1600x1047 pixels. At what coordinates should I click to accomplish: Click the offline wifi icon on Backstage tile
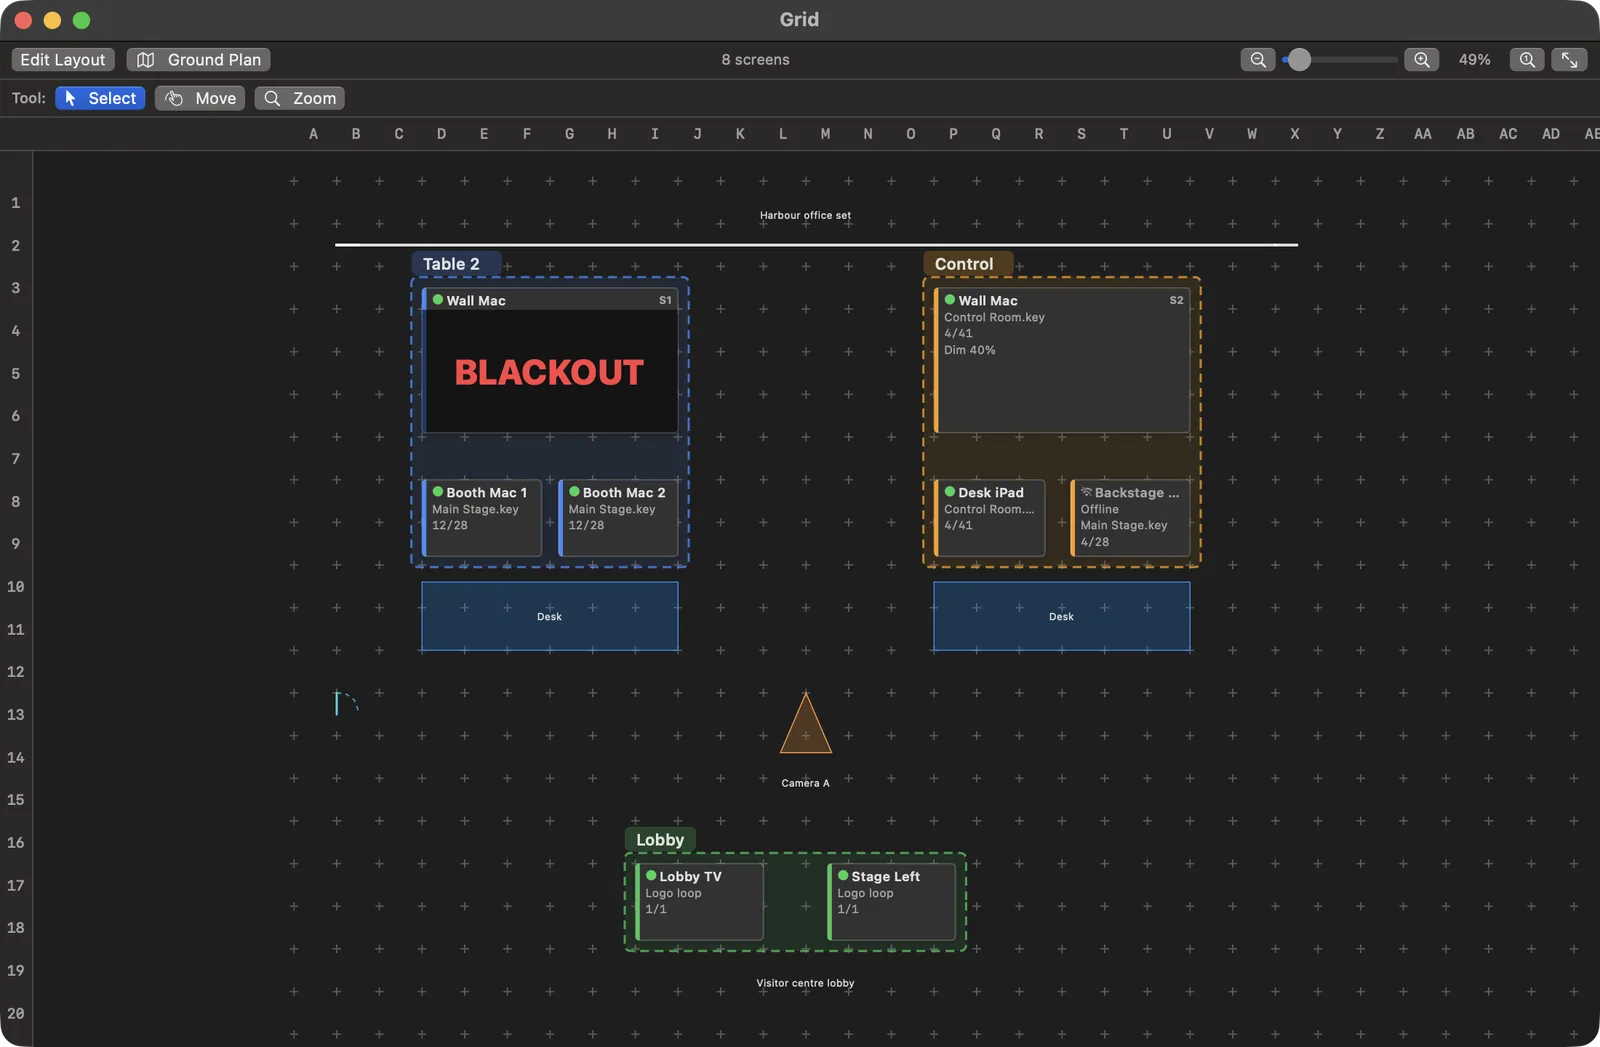tap(1086, 492)
